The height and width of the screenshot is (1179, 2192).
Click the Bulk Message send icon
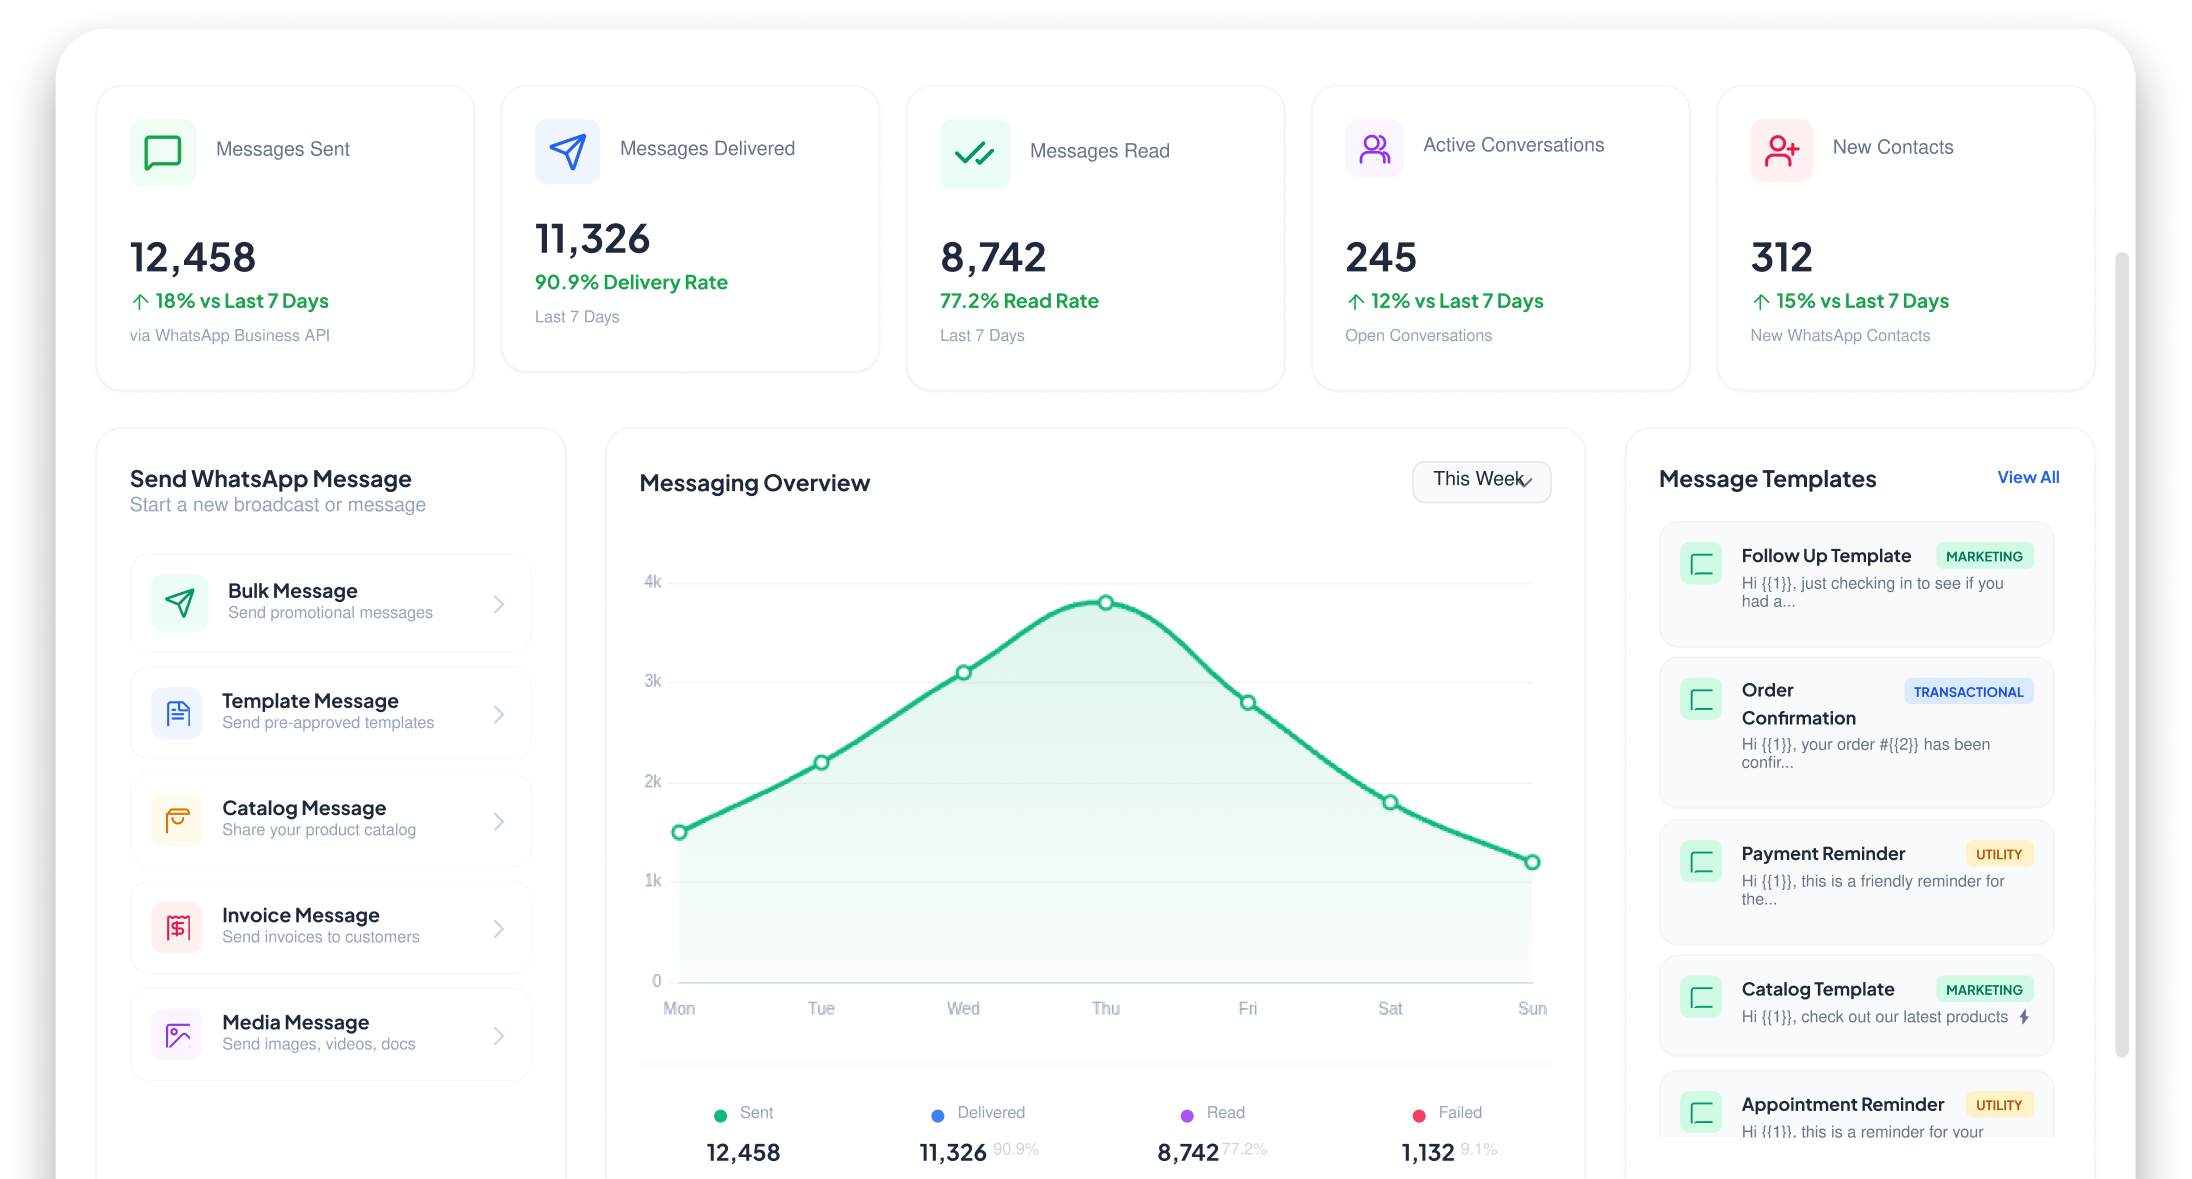pos(180,602)
